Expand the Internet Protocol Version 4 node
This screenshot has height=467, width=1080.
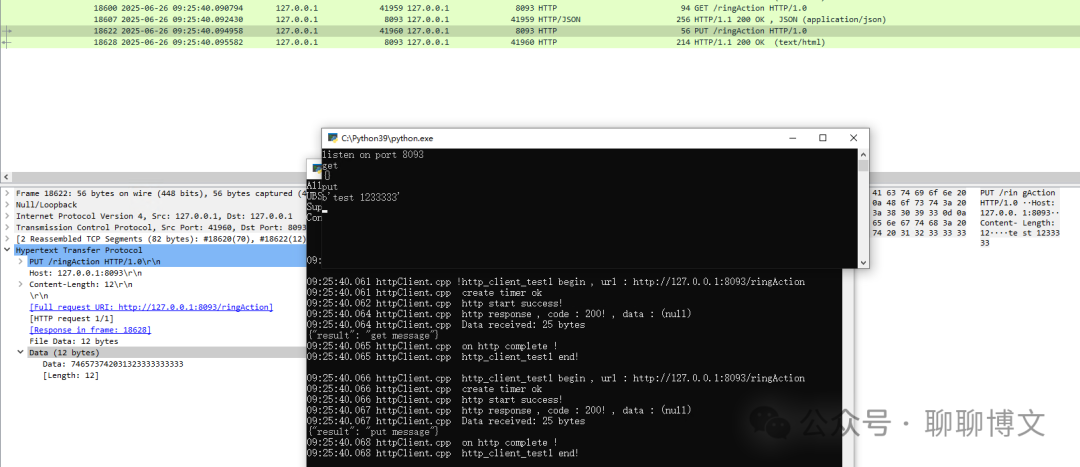click(7, 216)
